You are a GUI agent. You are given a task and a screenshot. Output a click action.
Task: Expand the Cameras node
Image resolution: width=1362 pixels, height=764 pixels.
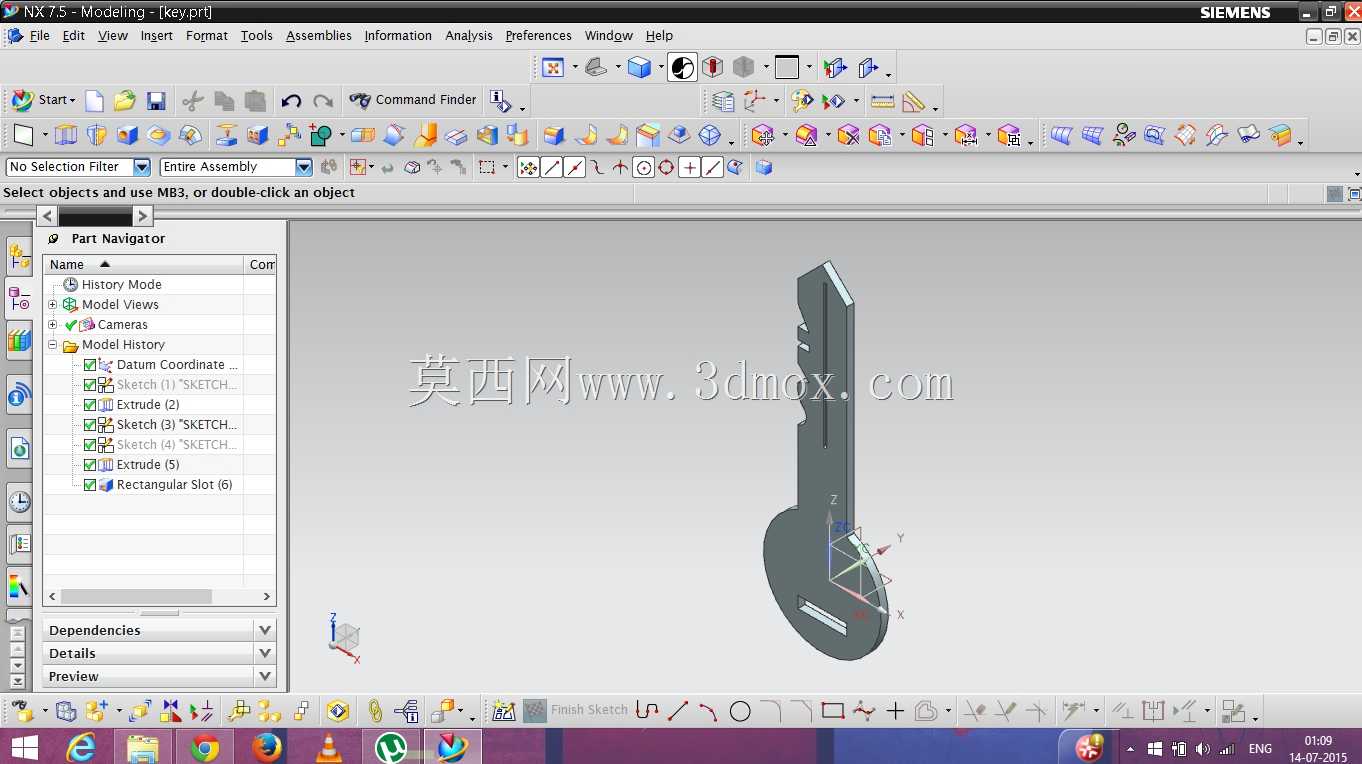tap(53, 325)
